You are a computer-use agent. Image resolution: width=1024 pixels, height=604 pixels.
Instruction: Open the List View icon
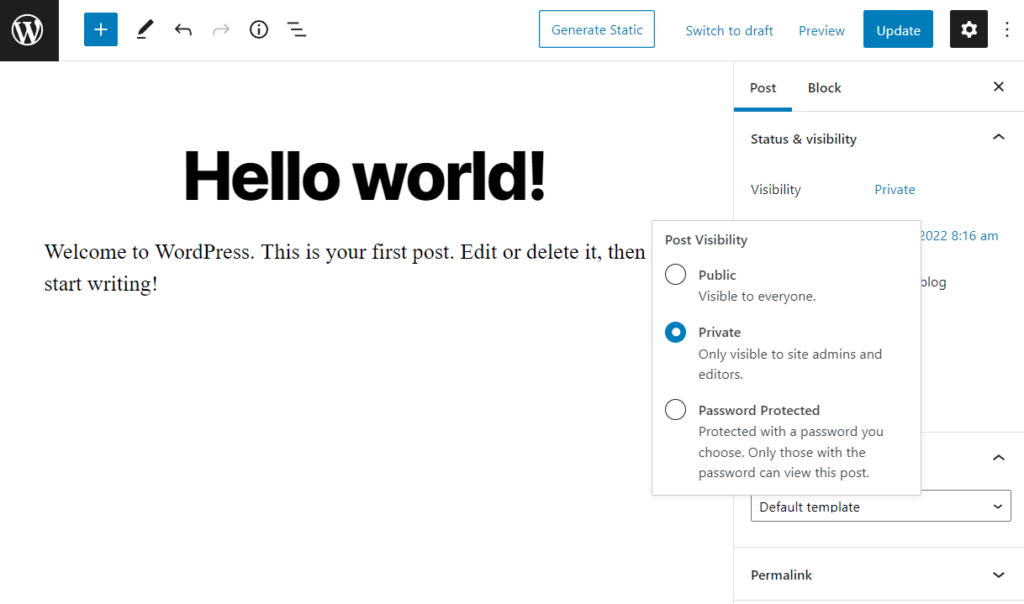(296, 29)
